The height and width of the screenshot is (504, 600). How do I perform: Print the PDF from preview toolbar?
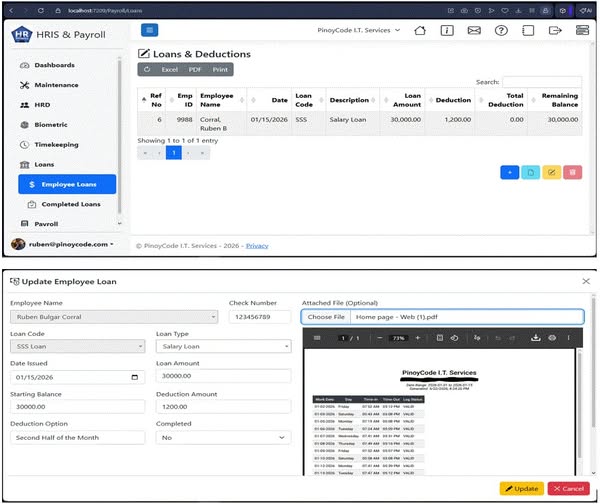click(x=552, y=338)
